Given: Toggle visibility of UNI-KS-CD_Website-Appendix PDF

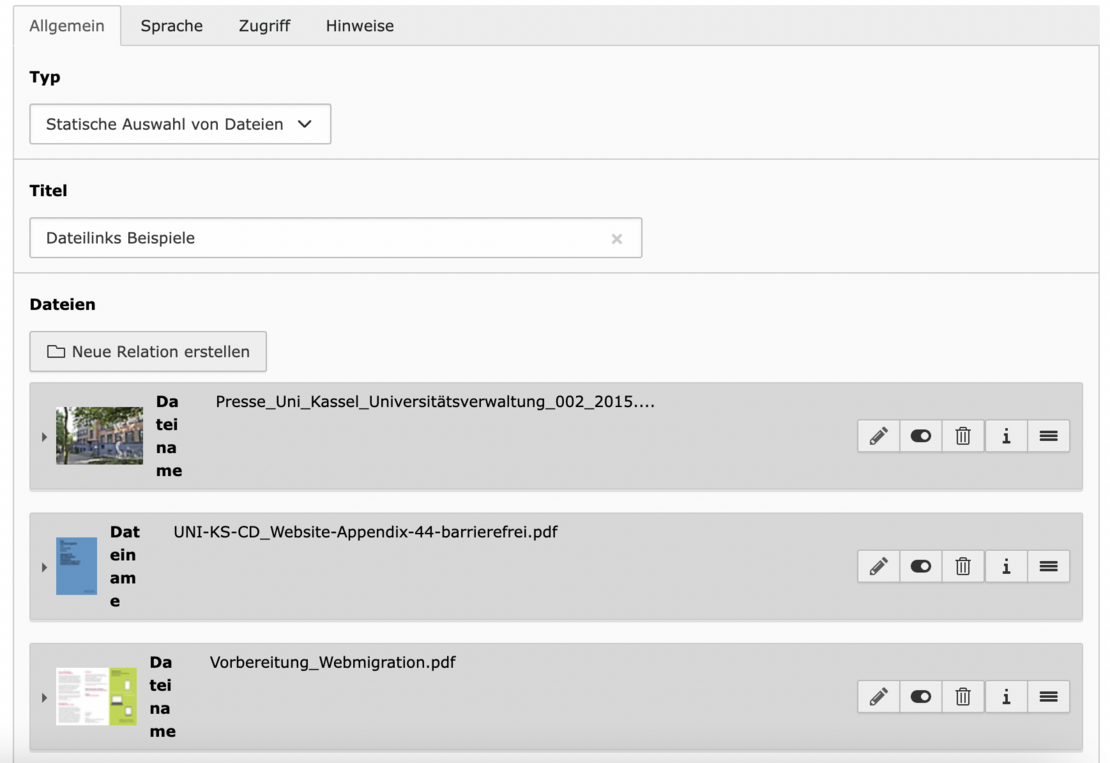Looking at the screenshot, I should click(x=921, y=566).
